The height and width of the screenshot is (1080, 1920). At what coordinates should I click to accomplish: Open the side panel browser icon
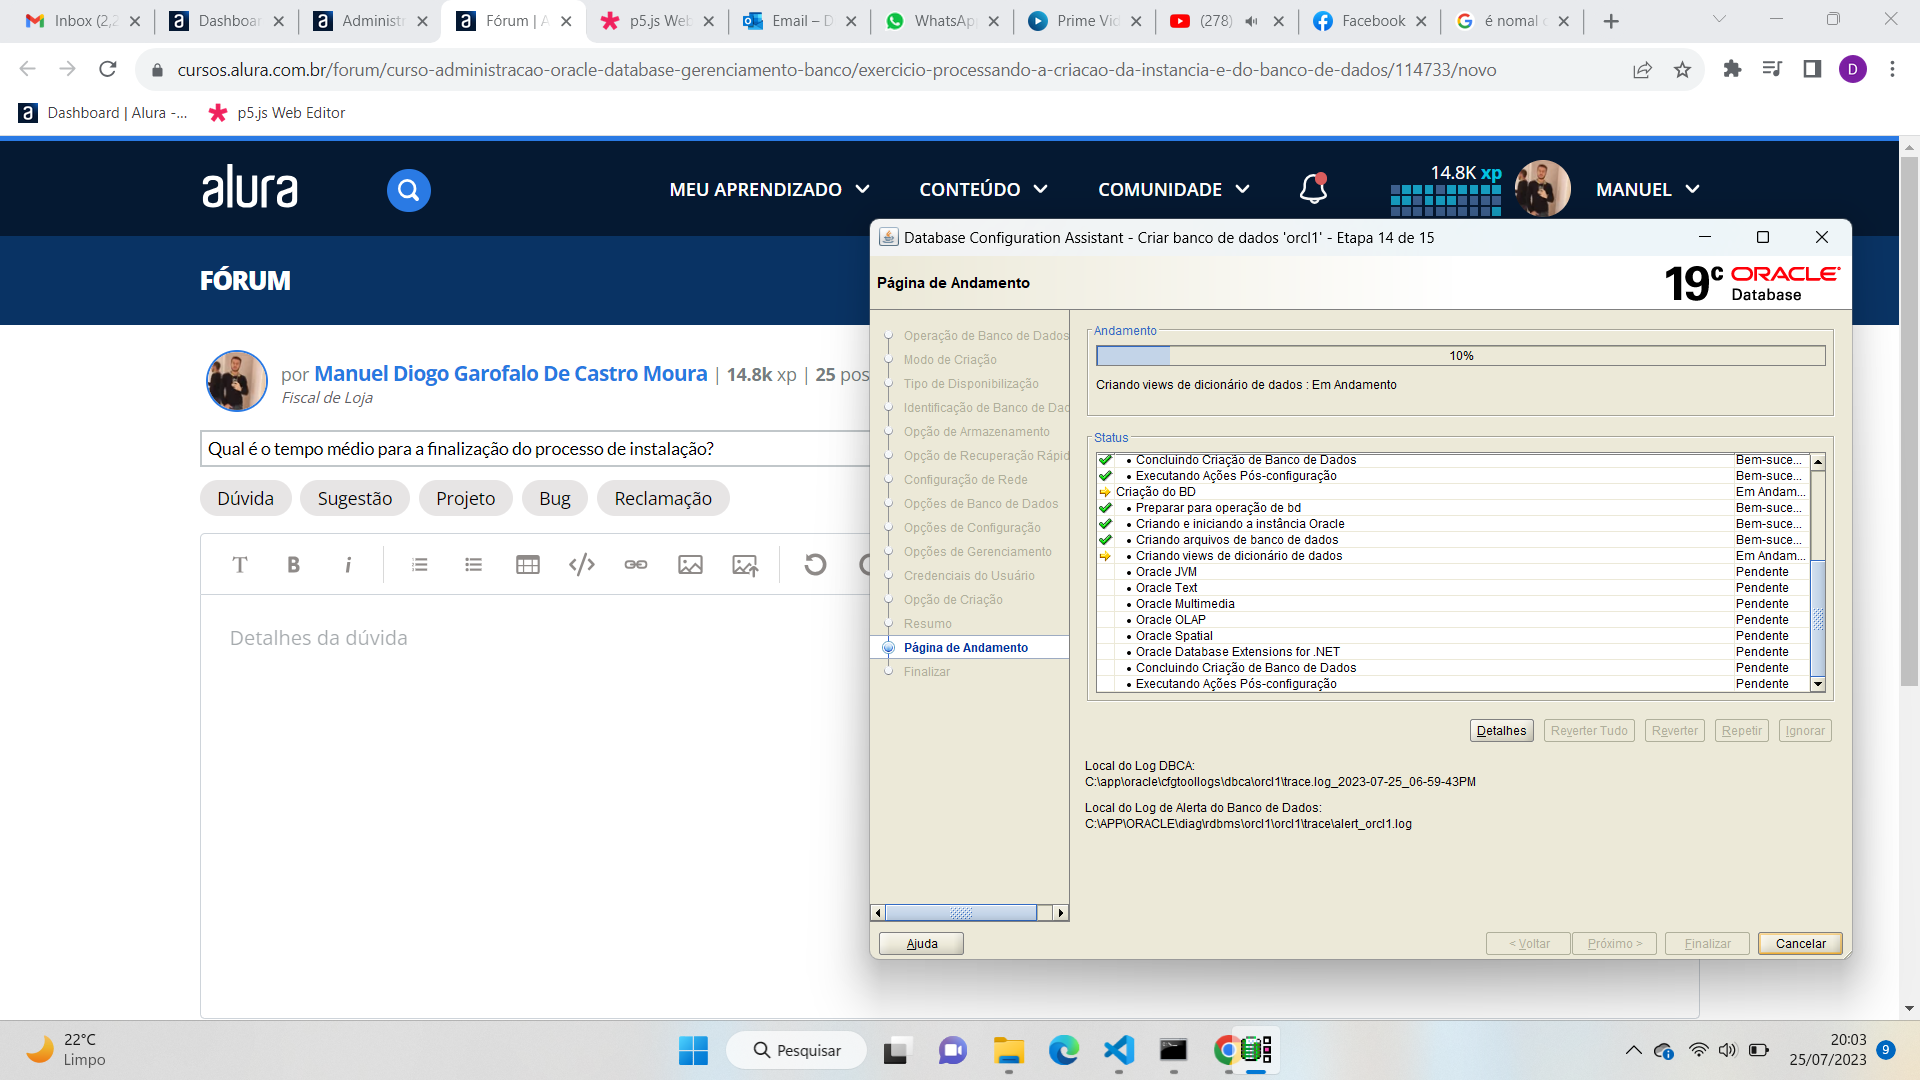click(1812, 69)
